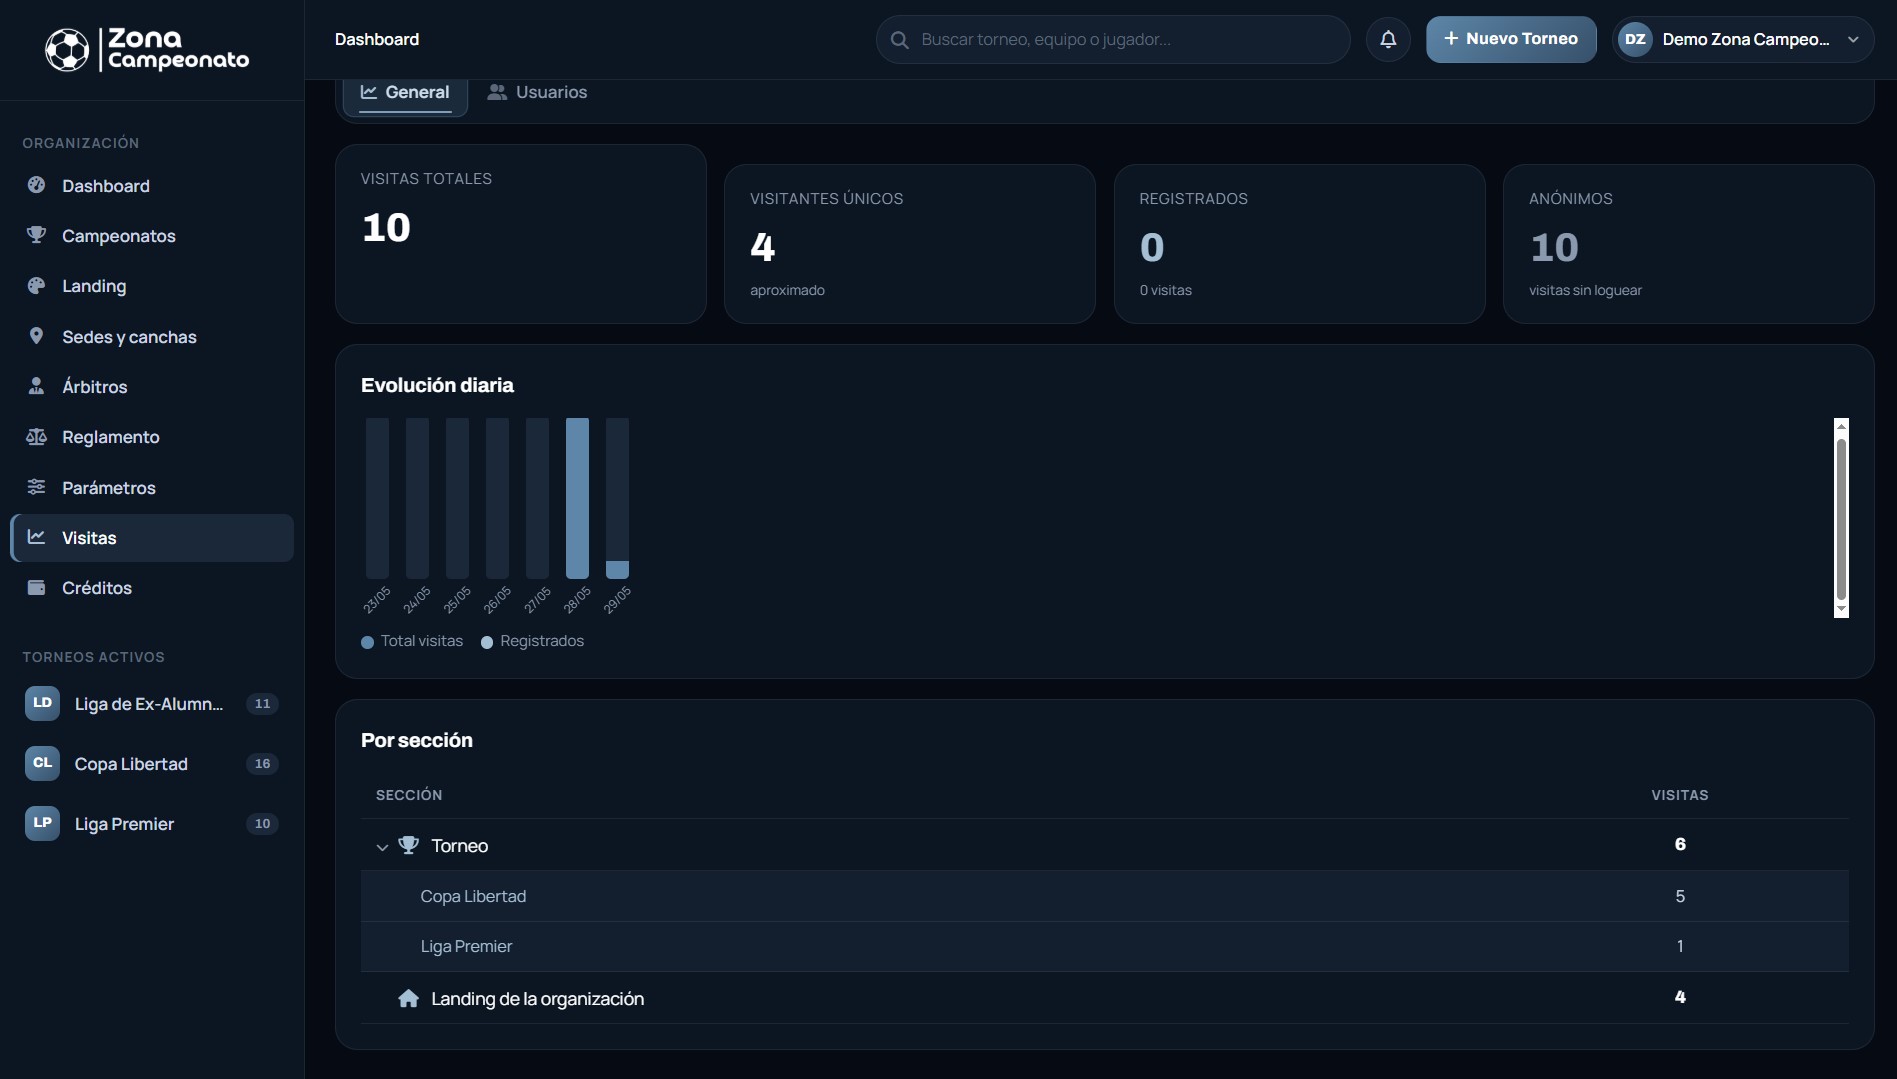Click the Registrados stat card
Screen dimensions: 1897x1079
[1300, 244]
